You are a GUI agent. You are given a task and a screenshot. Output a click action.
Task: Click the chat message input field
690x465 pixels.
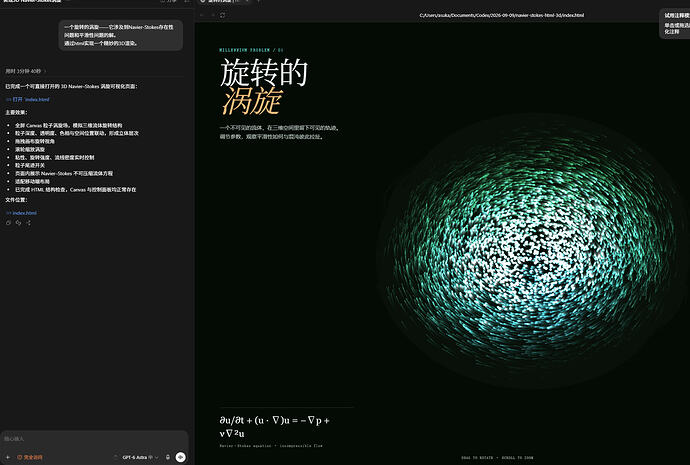[95, 439]
